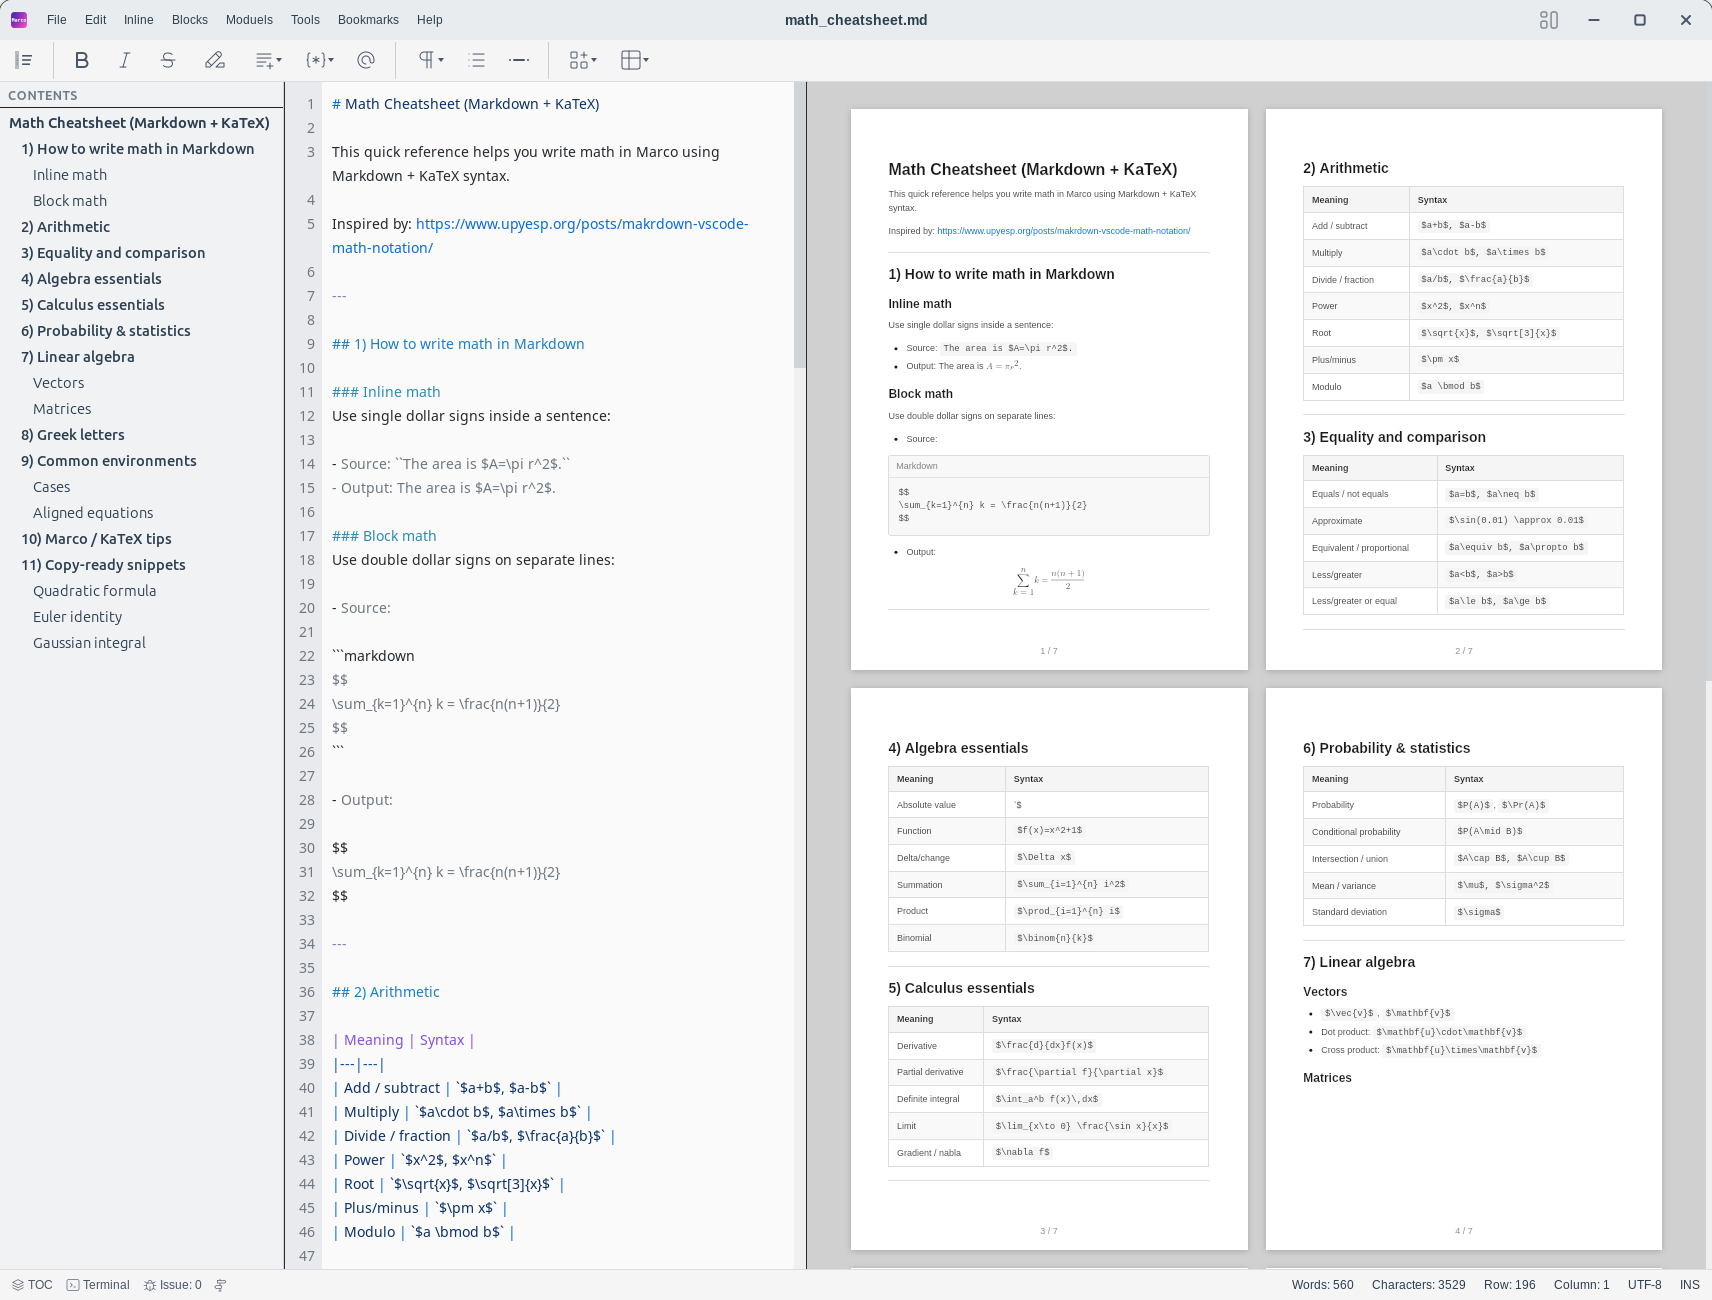Apply italic formatting
1712x1300 pixels.
pos(125,60)
